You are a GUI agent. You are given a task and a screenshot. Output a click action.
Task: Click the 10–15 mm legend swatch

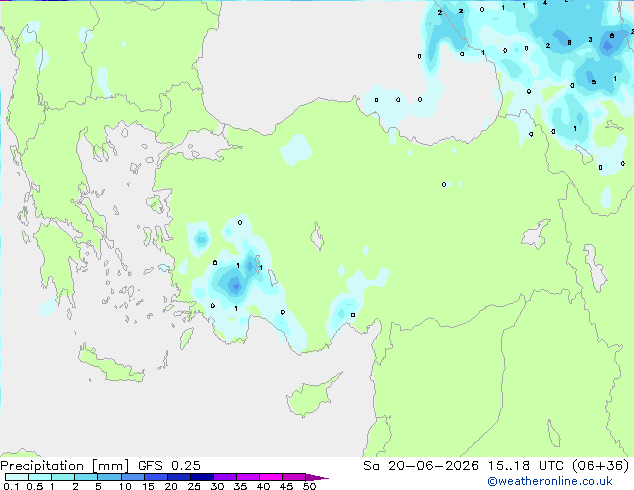(132, 477)
